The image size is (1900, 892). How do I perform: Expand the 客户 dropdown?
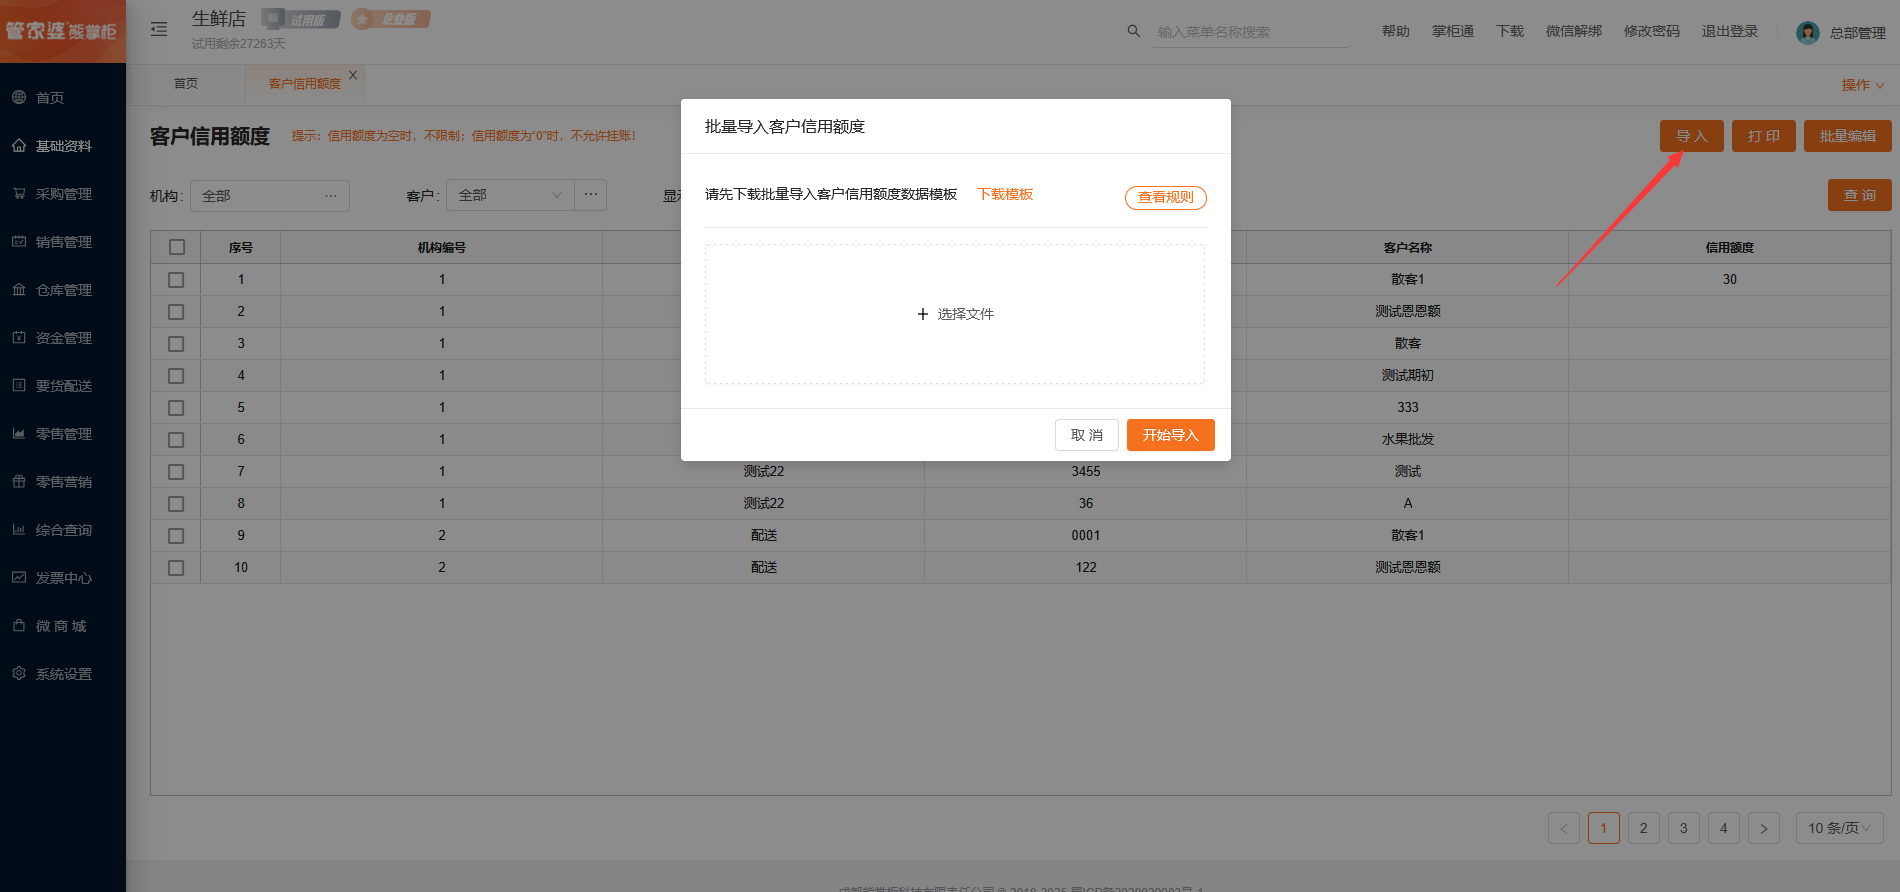click(510, 195)
